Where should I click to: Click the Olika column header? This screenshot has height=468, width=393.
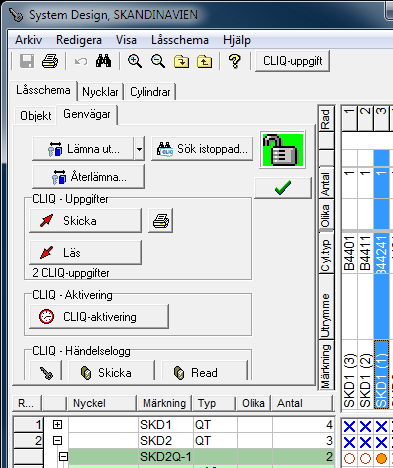point(253,403)
